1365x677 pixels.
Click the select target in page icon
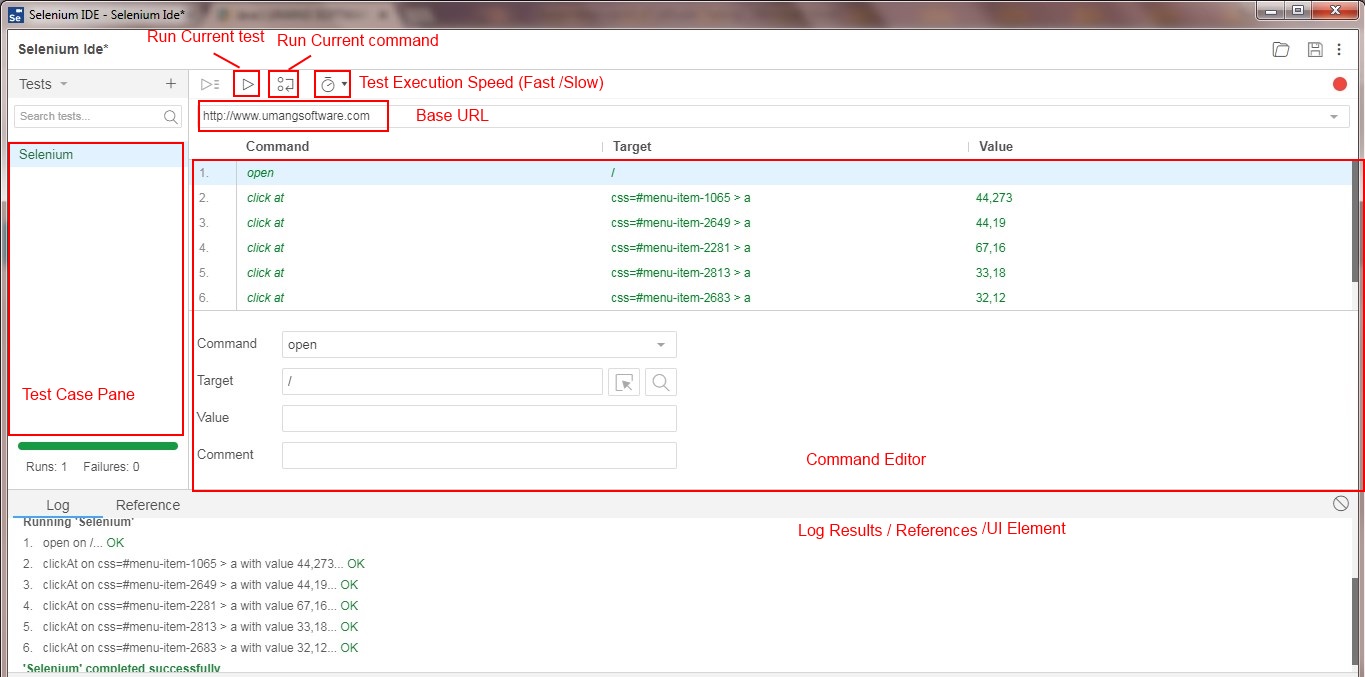[624, 382]
